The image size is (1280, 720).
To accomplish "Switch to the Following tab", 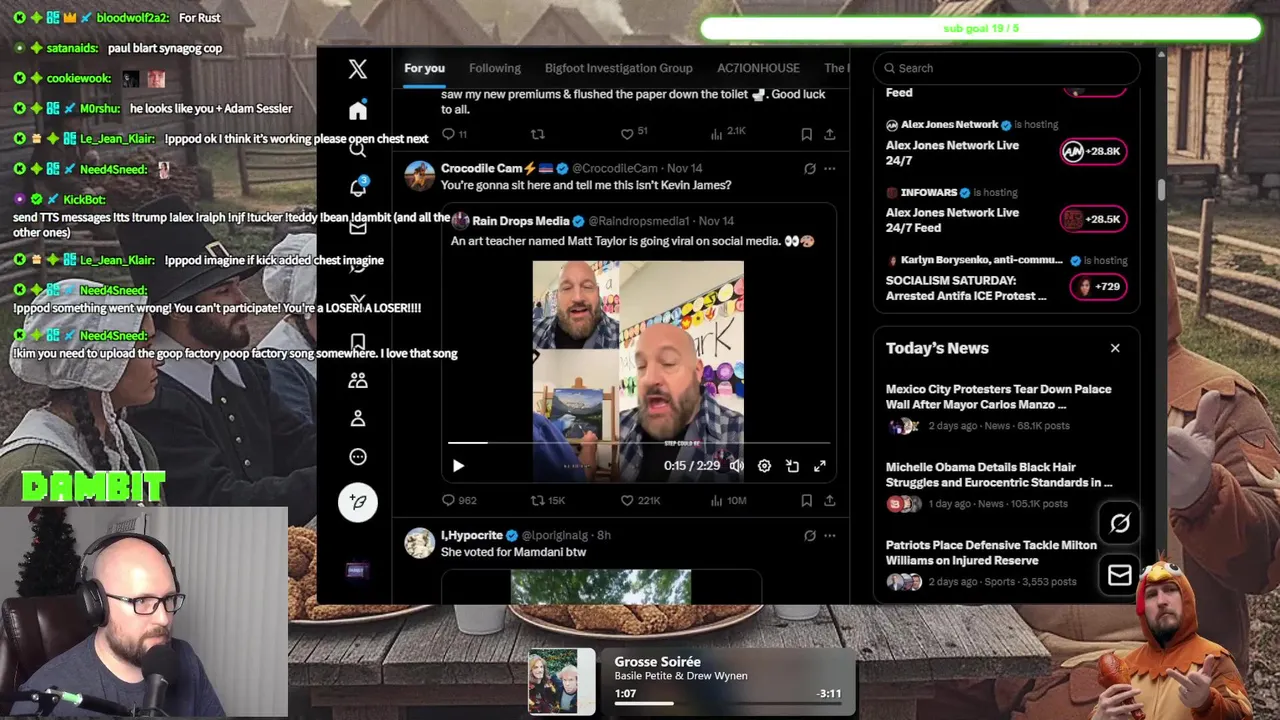I will tap(495, 68).
